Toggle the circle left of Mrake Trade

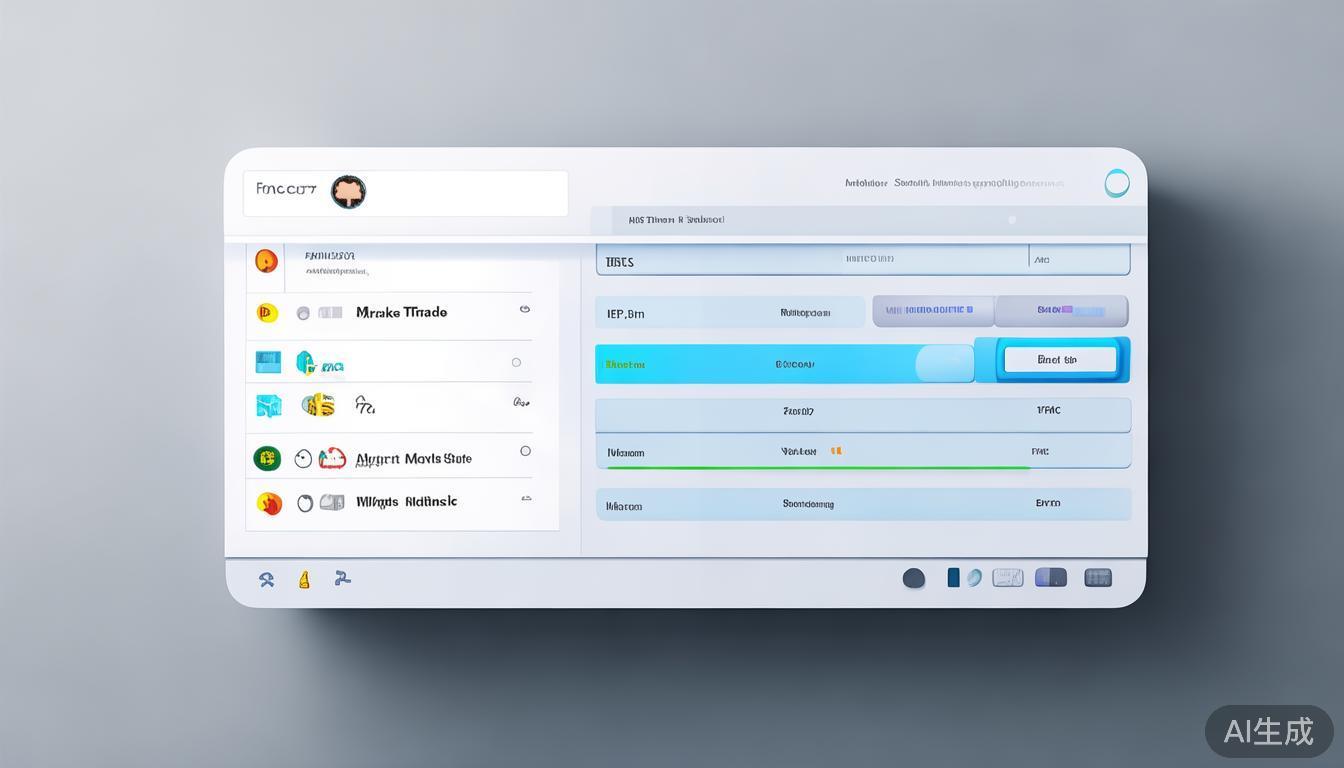[x=303, y=314]
